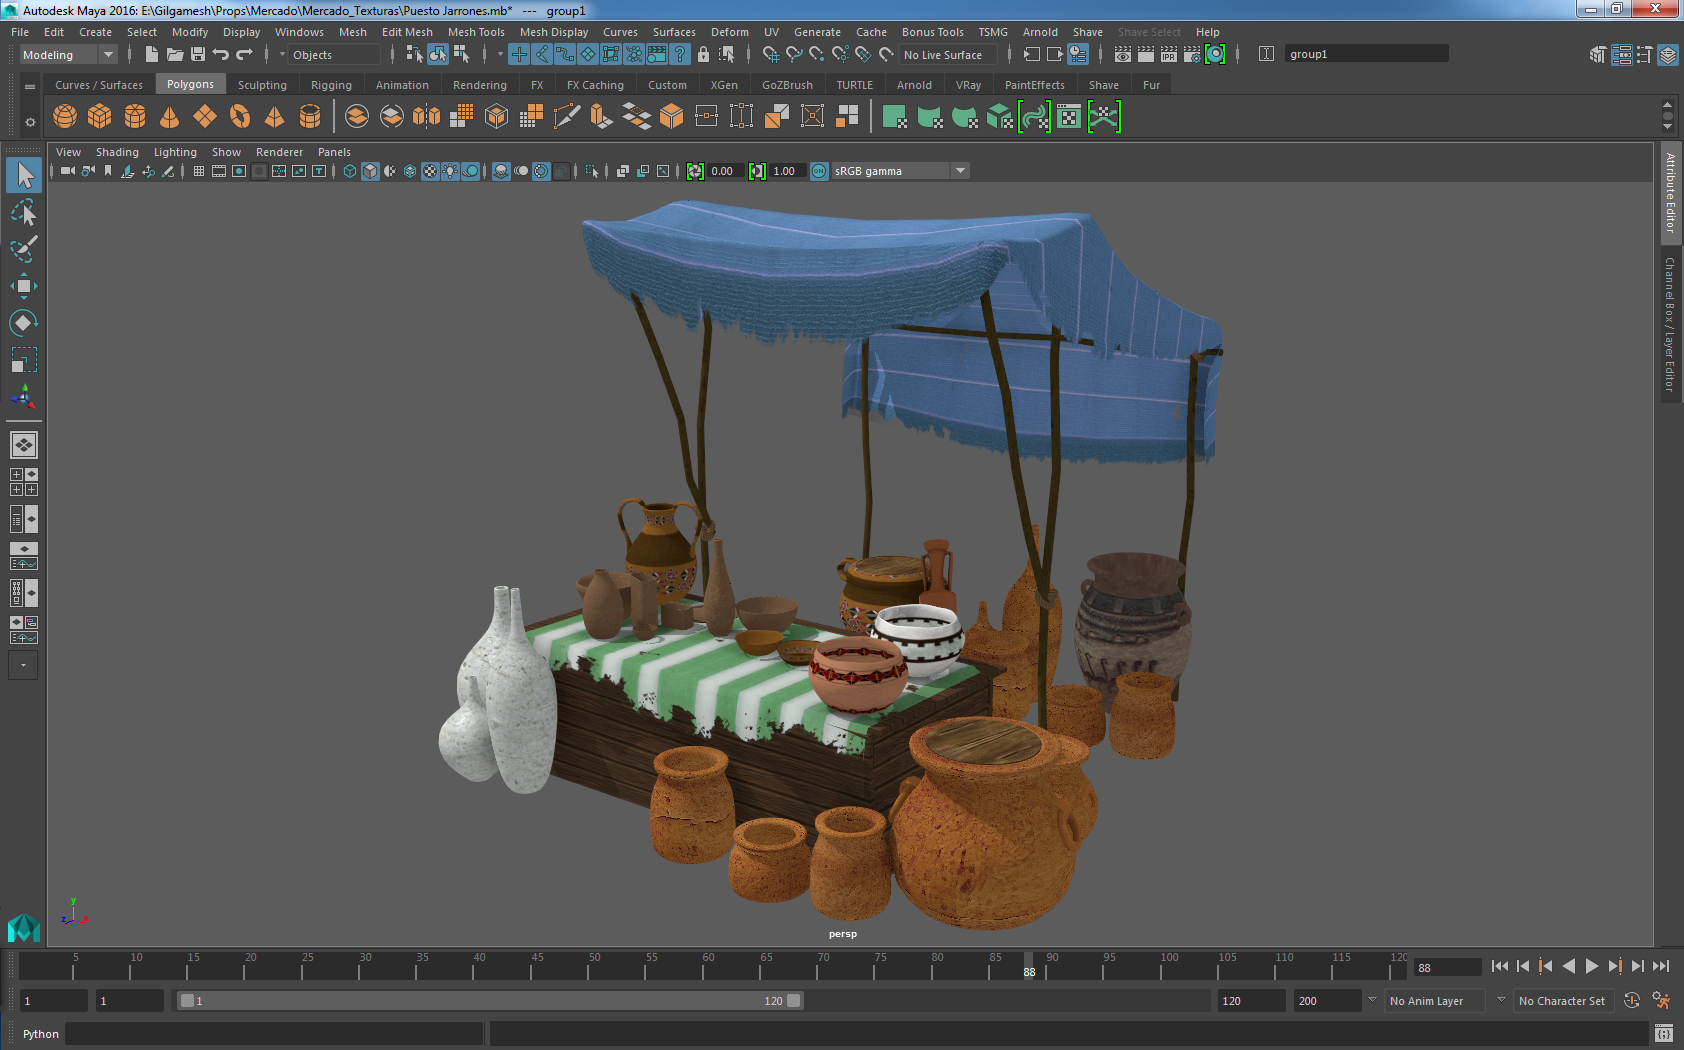Screen dimensions: 1684x1050
Task: Choose the Rotate tool in the toolbox
Action: pyautogui.click(x=24, y=323)
